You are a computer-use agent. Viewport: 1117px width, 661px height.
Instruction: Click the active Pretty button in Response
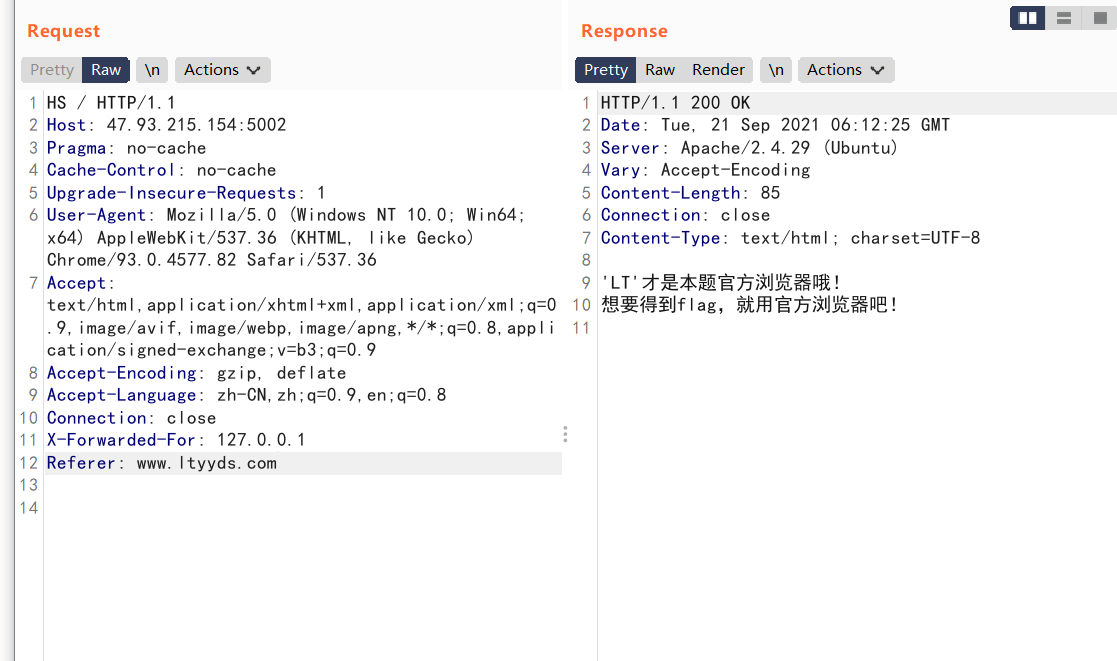pyautogui.click(x=605, y=70)
